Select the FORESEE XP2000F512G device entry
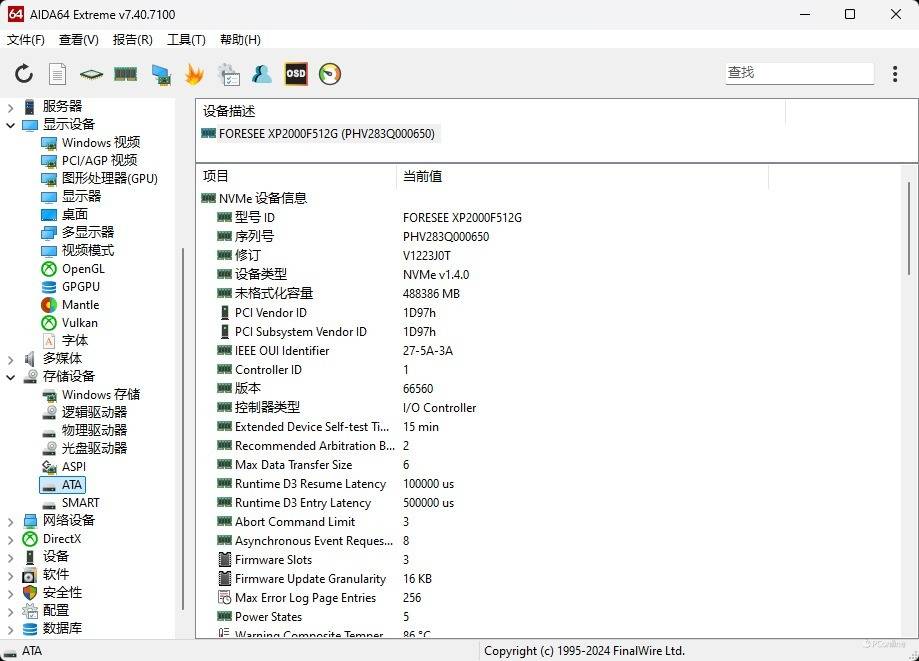919x661 pixels. [326, 133]
